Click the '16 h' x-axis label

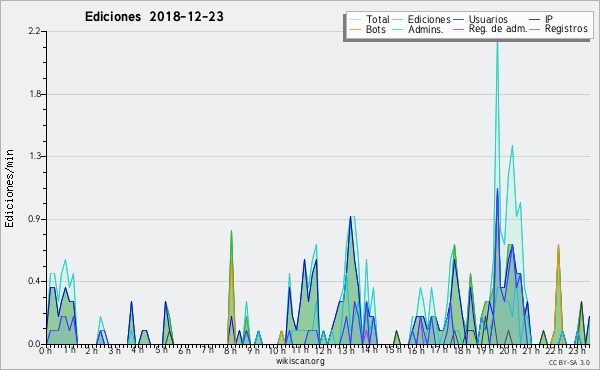point(416,350)
